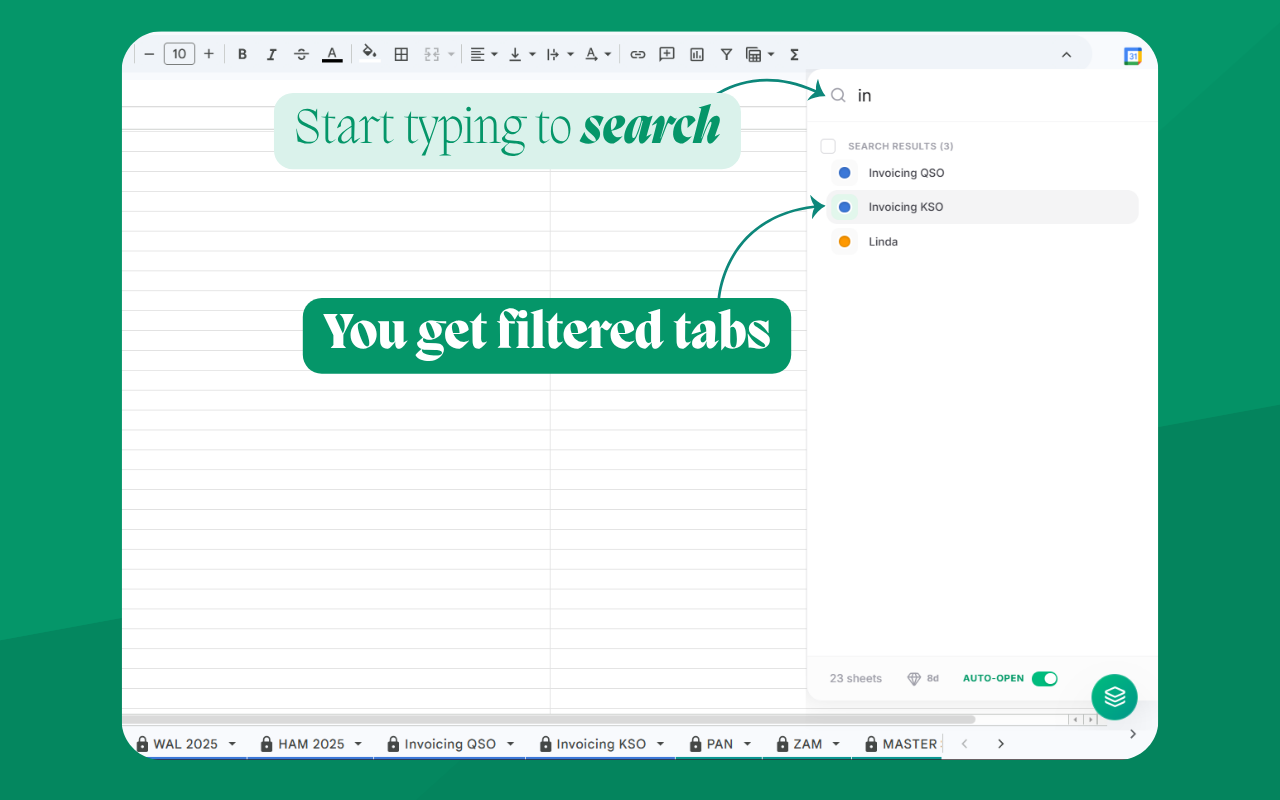Open the Fill color tool
Image resolution: width=1280 pixels, height=800 pixels.
[368, 54]
